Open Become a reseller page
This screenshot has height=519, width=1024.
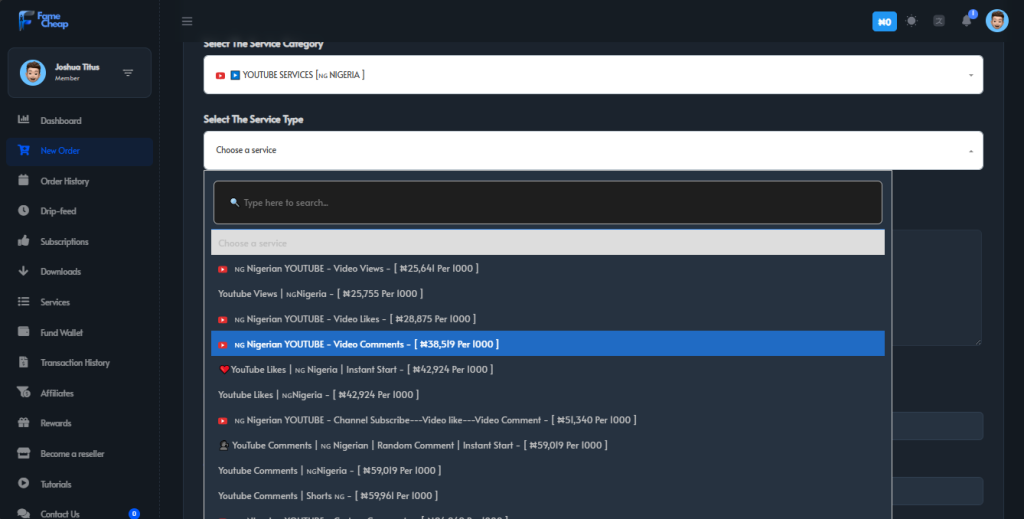pyautogui.click(x=72, y=454)
